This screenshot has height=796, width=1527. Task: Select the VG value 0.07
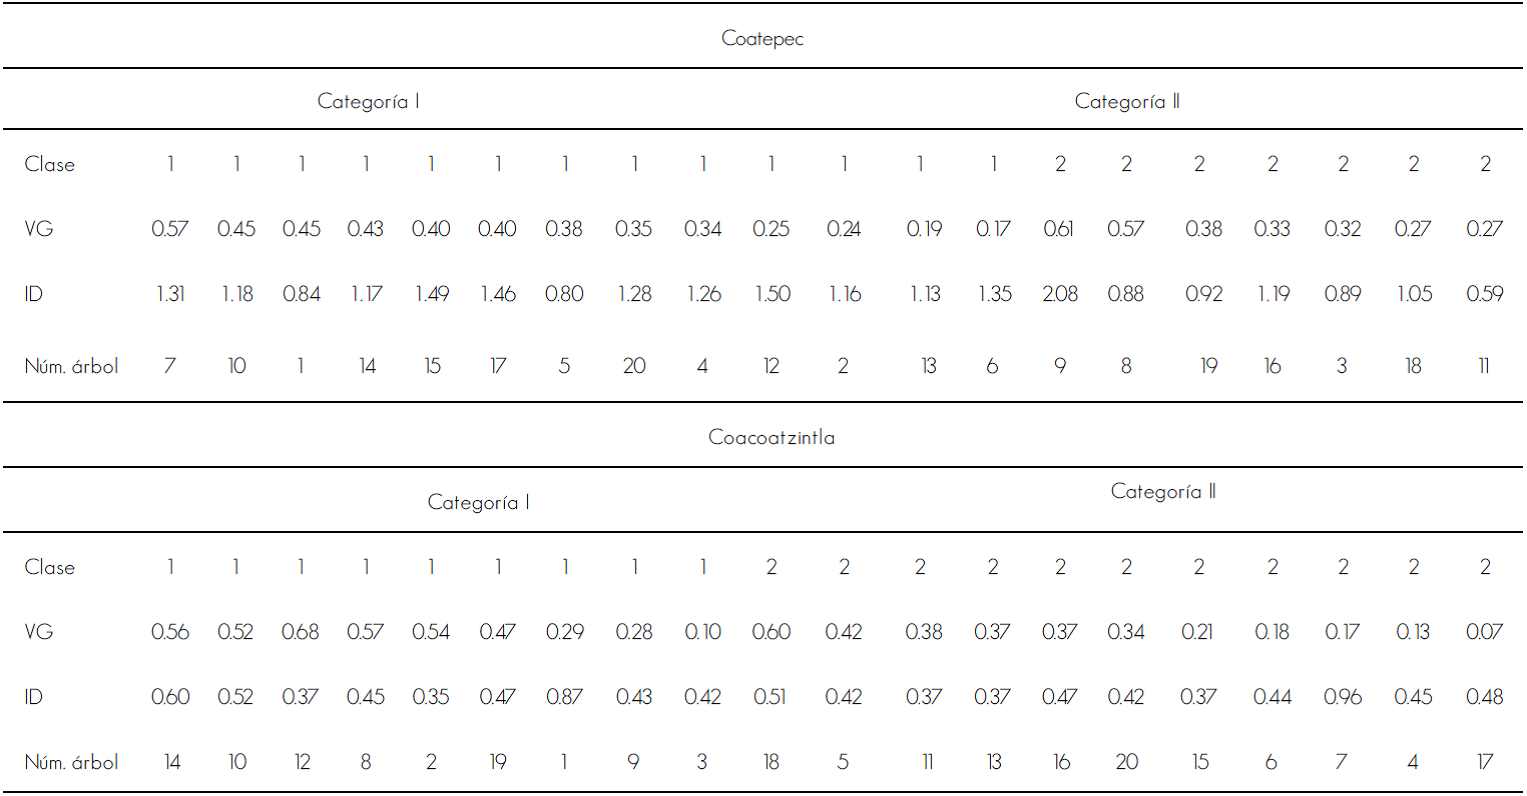tap(1484, 632)
